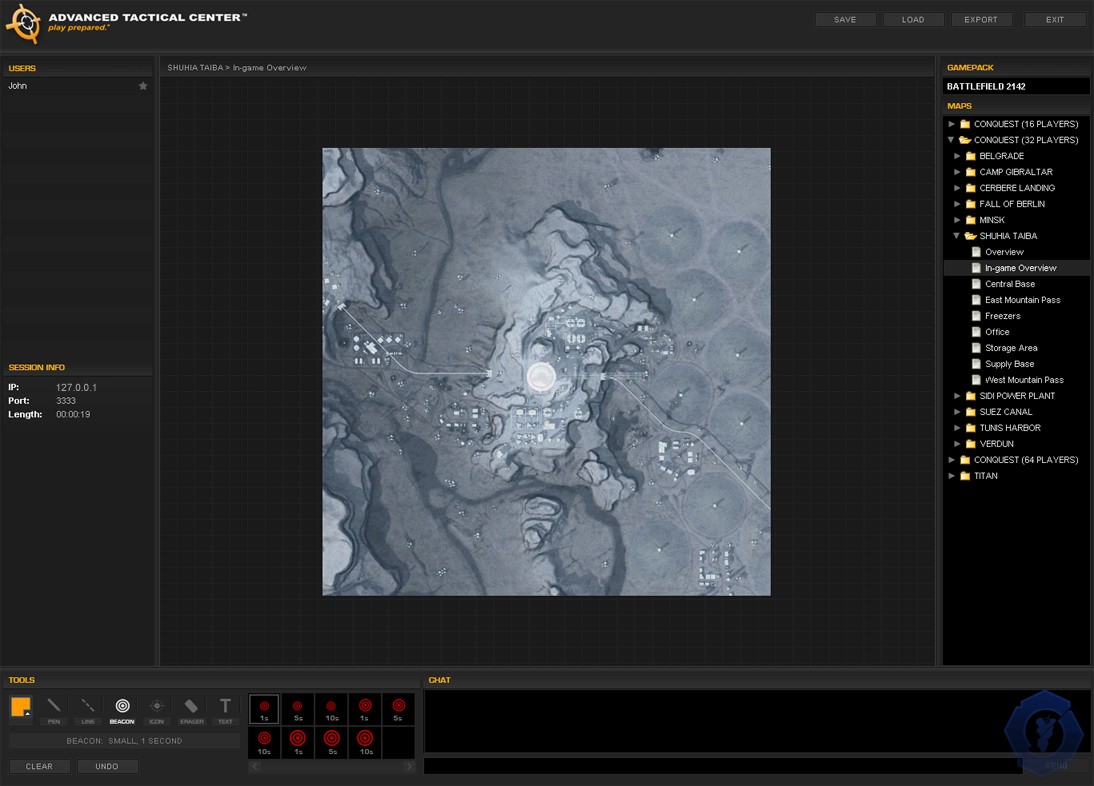Expand the VERDUN map folder
1094x786 pixels.
pos(957,444)
